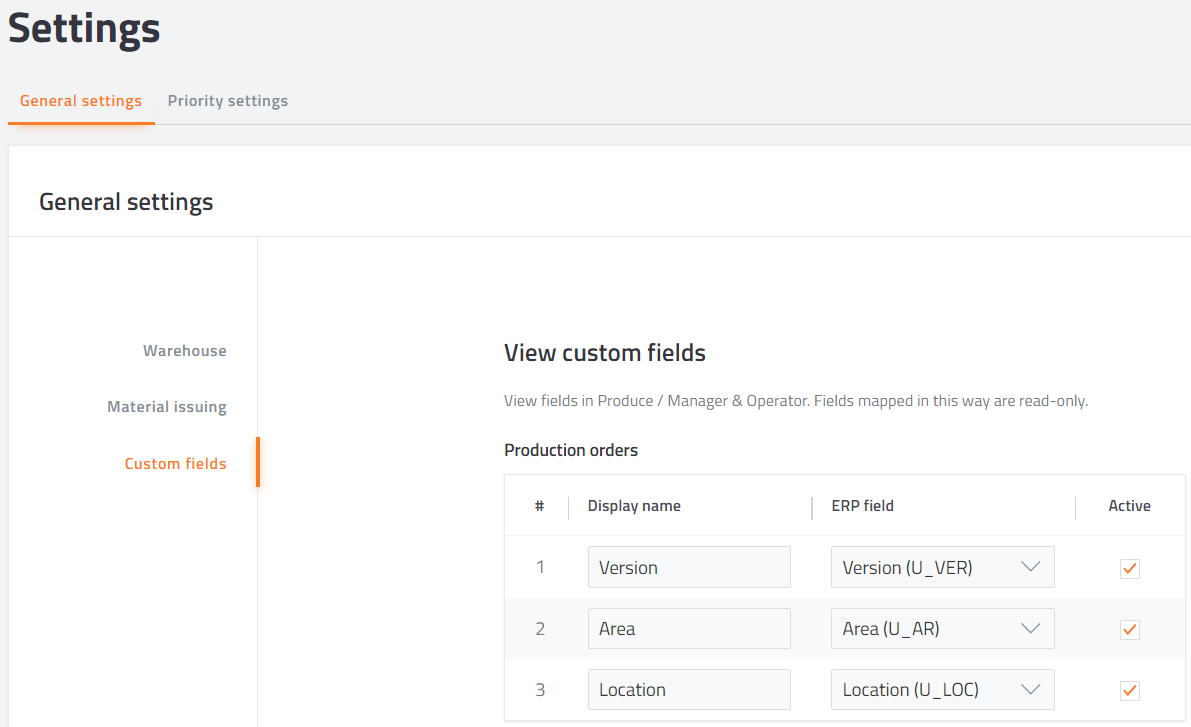Click the ERP field column header
The height and width of the screenshot is (727, 1191).
[862, 506]
